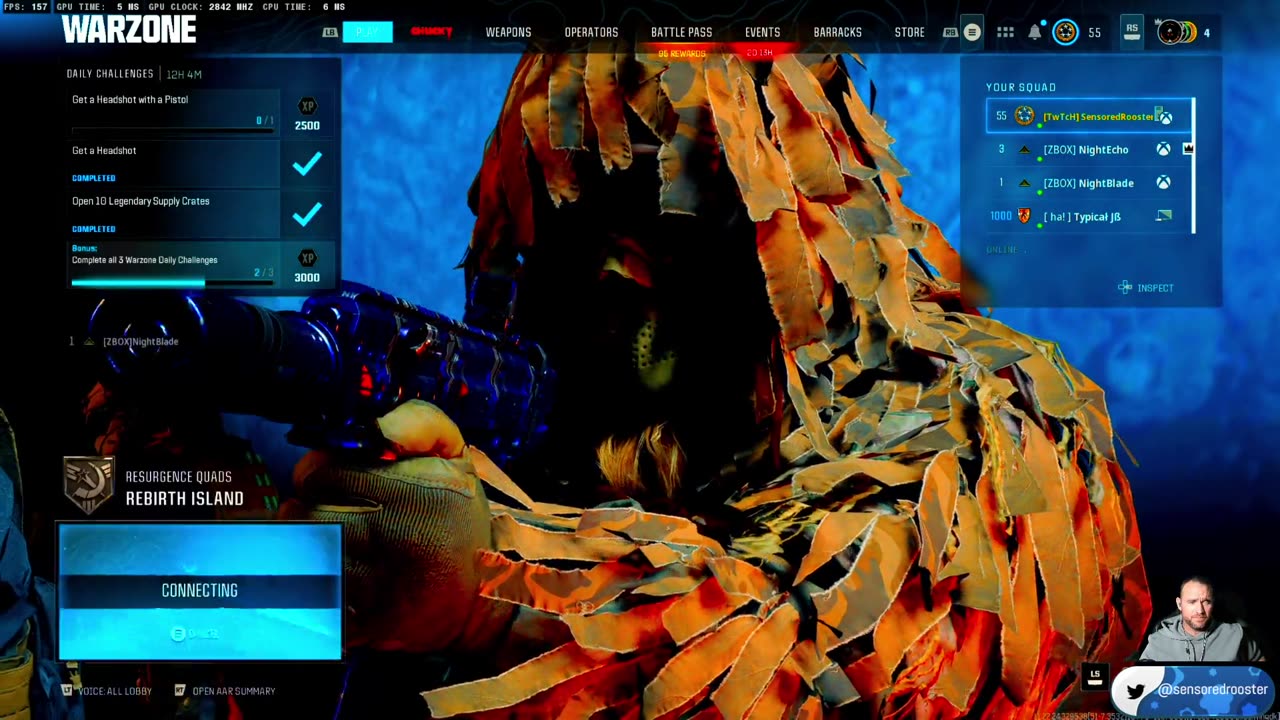Screen dimensions: 1280x720
Task: Click the Xbox icon beside NightBlade
Action: pos(1163,183)
